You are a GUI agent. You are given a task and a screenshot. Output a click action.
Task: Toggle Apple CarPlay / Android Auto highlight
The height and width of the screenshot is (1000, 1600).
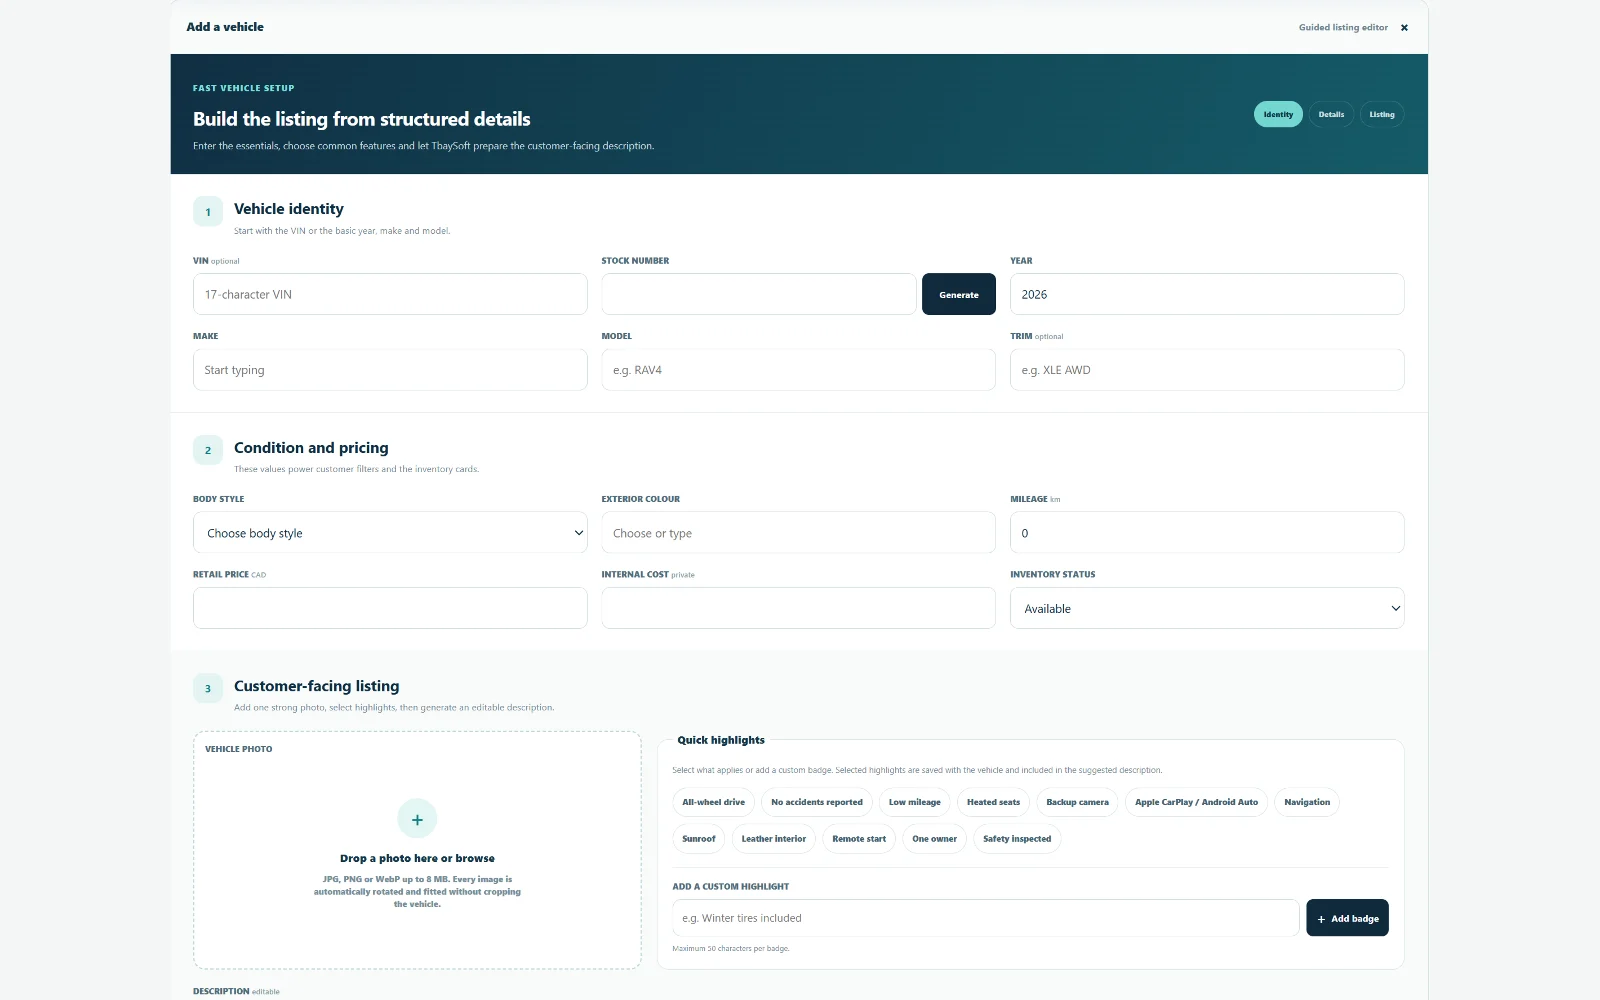1196,802
